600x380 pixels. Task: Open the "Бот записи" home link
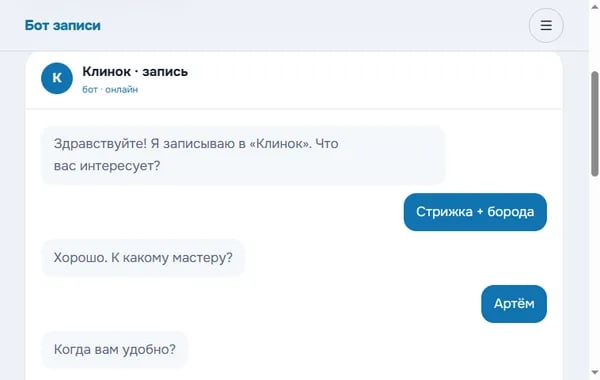[x=63, y=25]
